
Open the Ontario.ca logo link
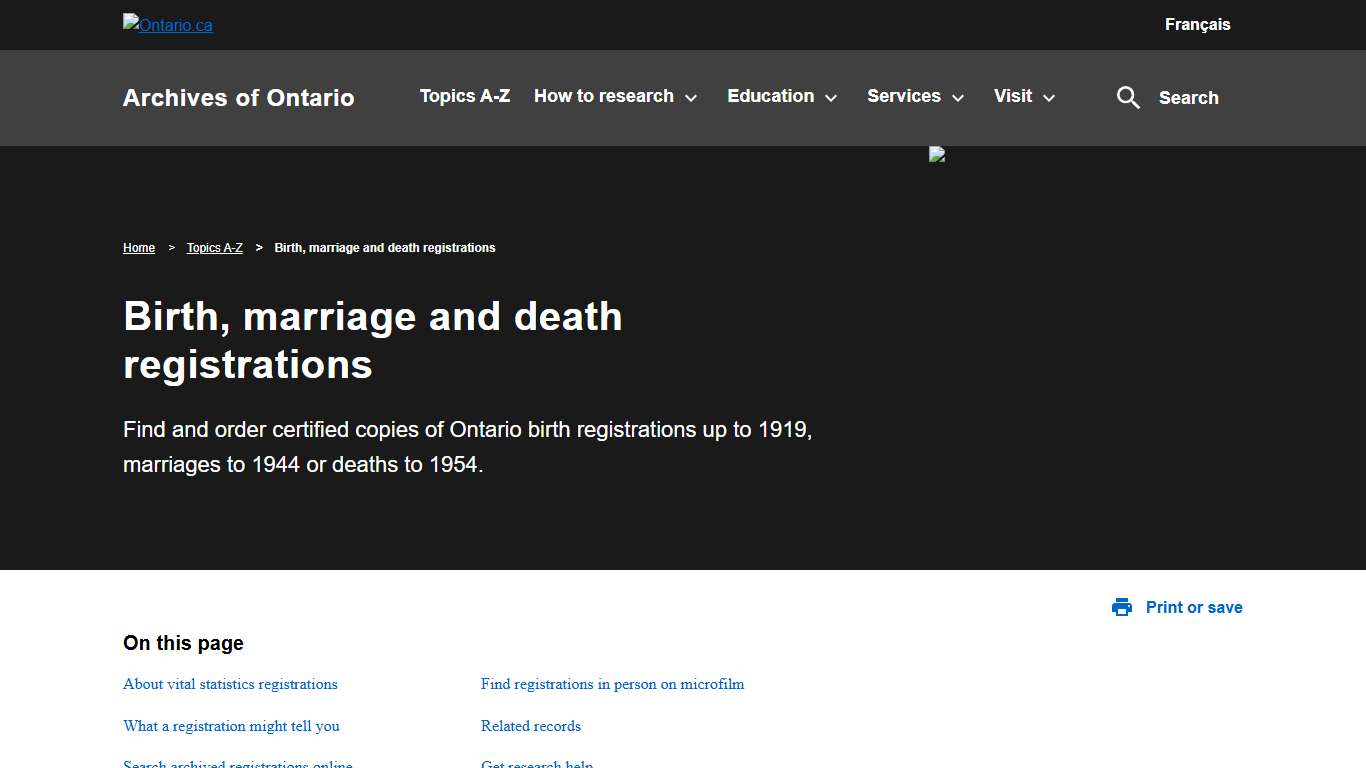tap(167, 24)
